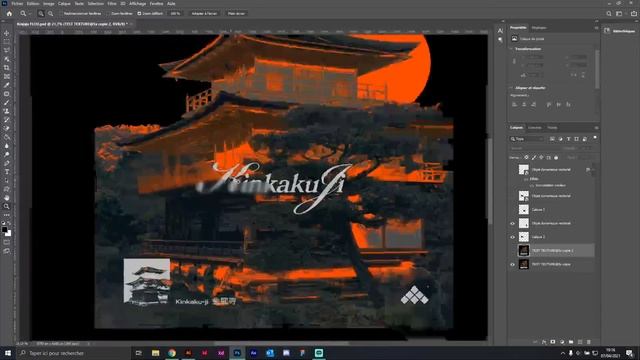Open the blend mode dropdown
The width and height of the screenshot is (640, 360).
[536, 148]
